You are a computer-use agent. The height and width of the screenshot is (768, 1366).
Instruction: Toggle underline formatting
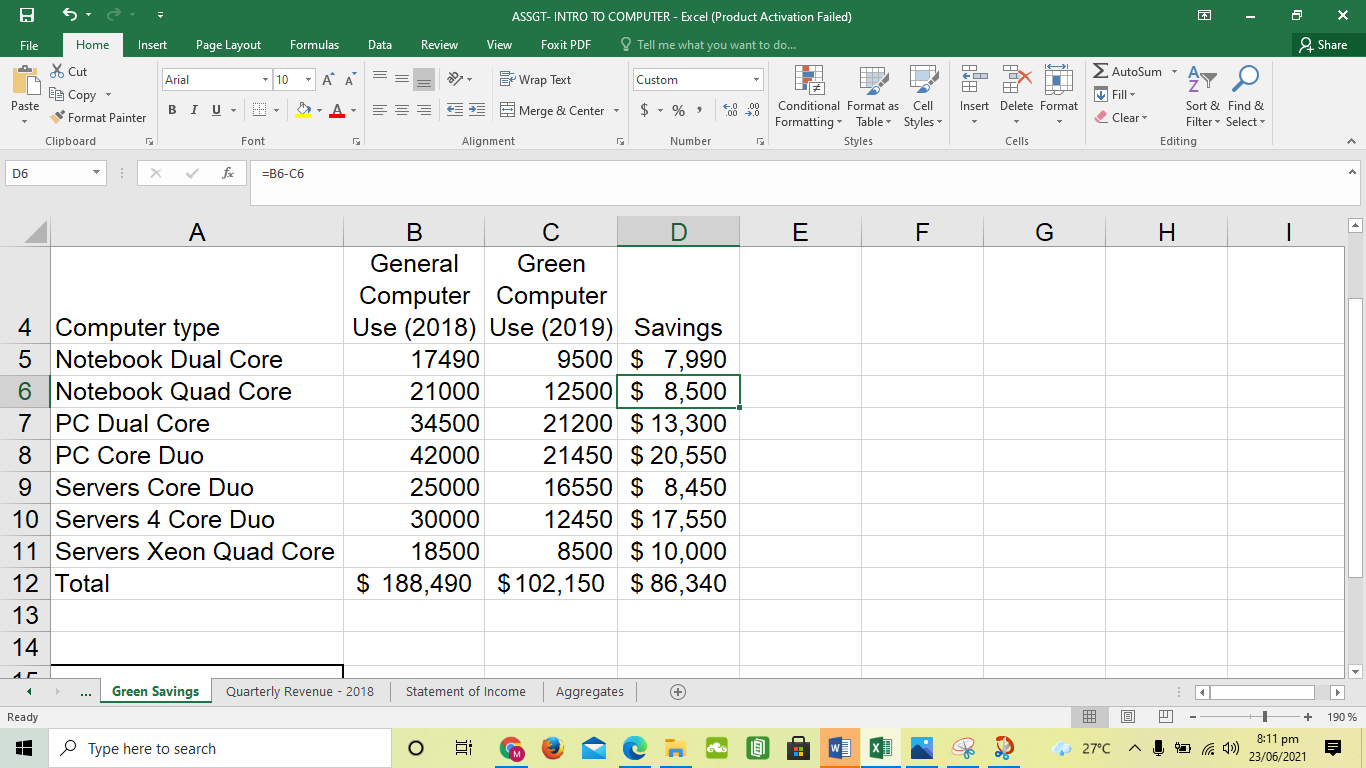coord(213,110)
